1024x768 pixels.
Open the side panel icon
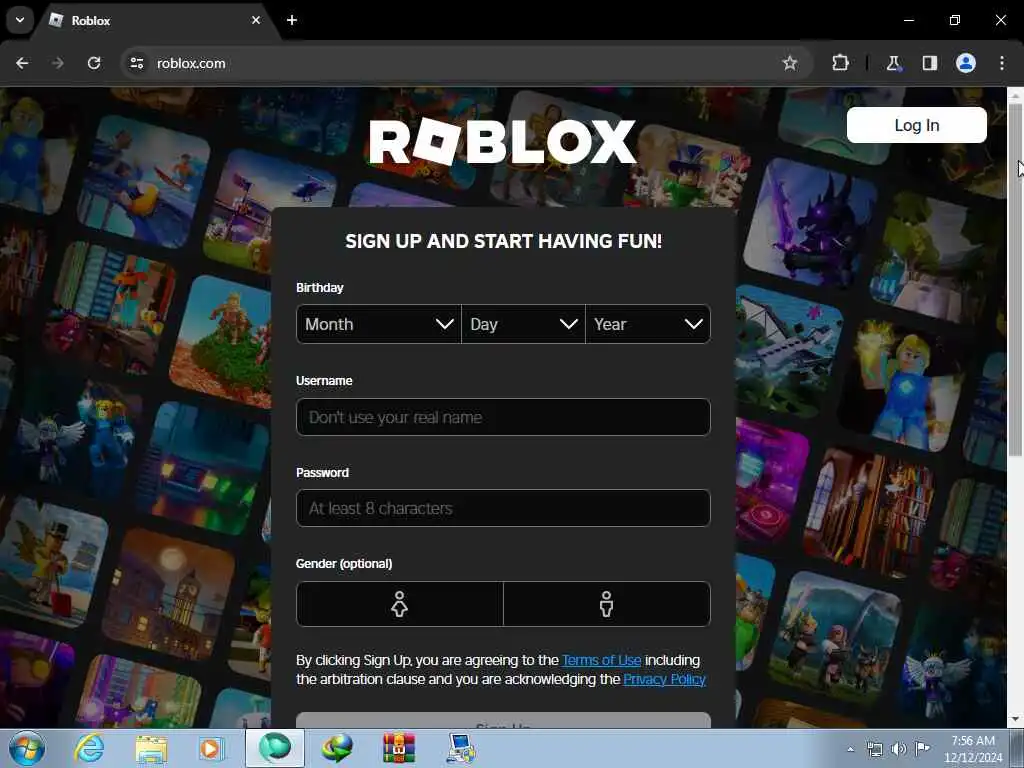(929, 63)
